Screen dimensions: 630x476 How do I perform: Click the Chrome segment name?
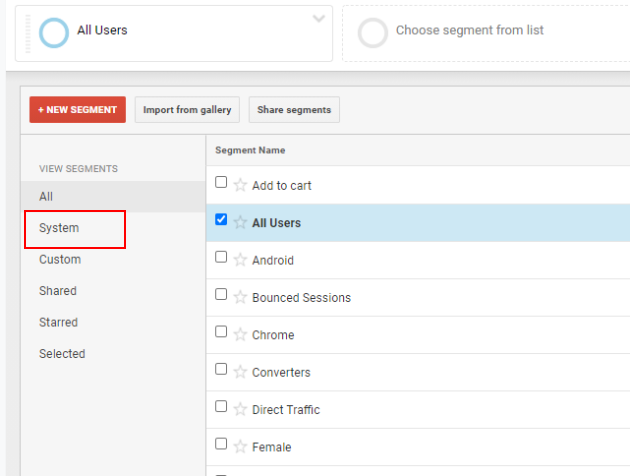click(x=273, y=335)
